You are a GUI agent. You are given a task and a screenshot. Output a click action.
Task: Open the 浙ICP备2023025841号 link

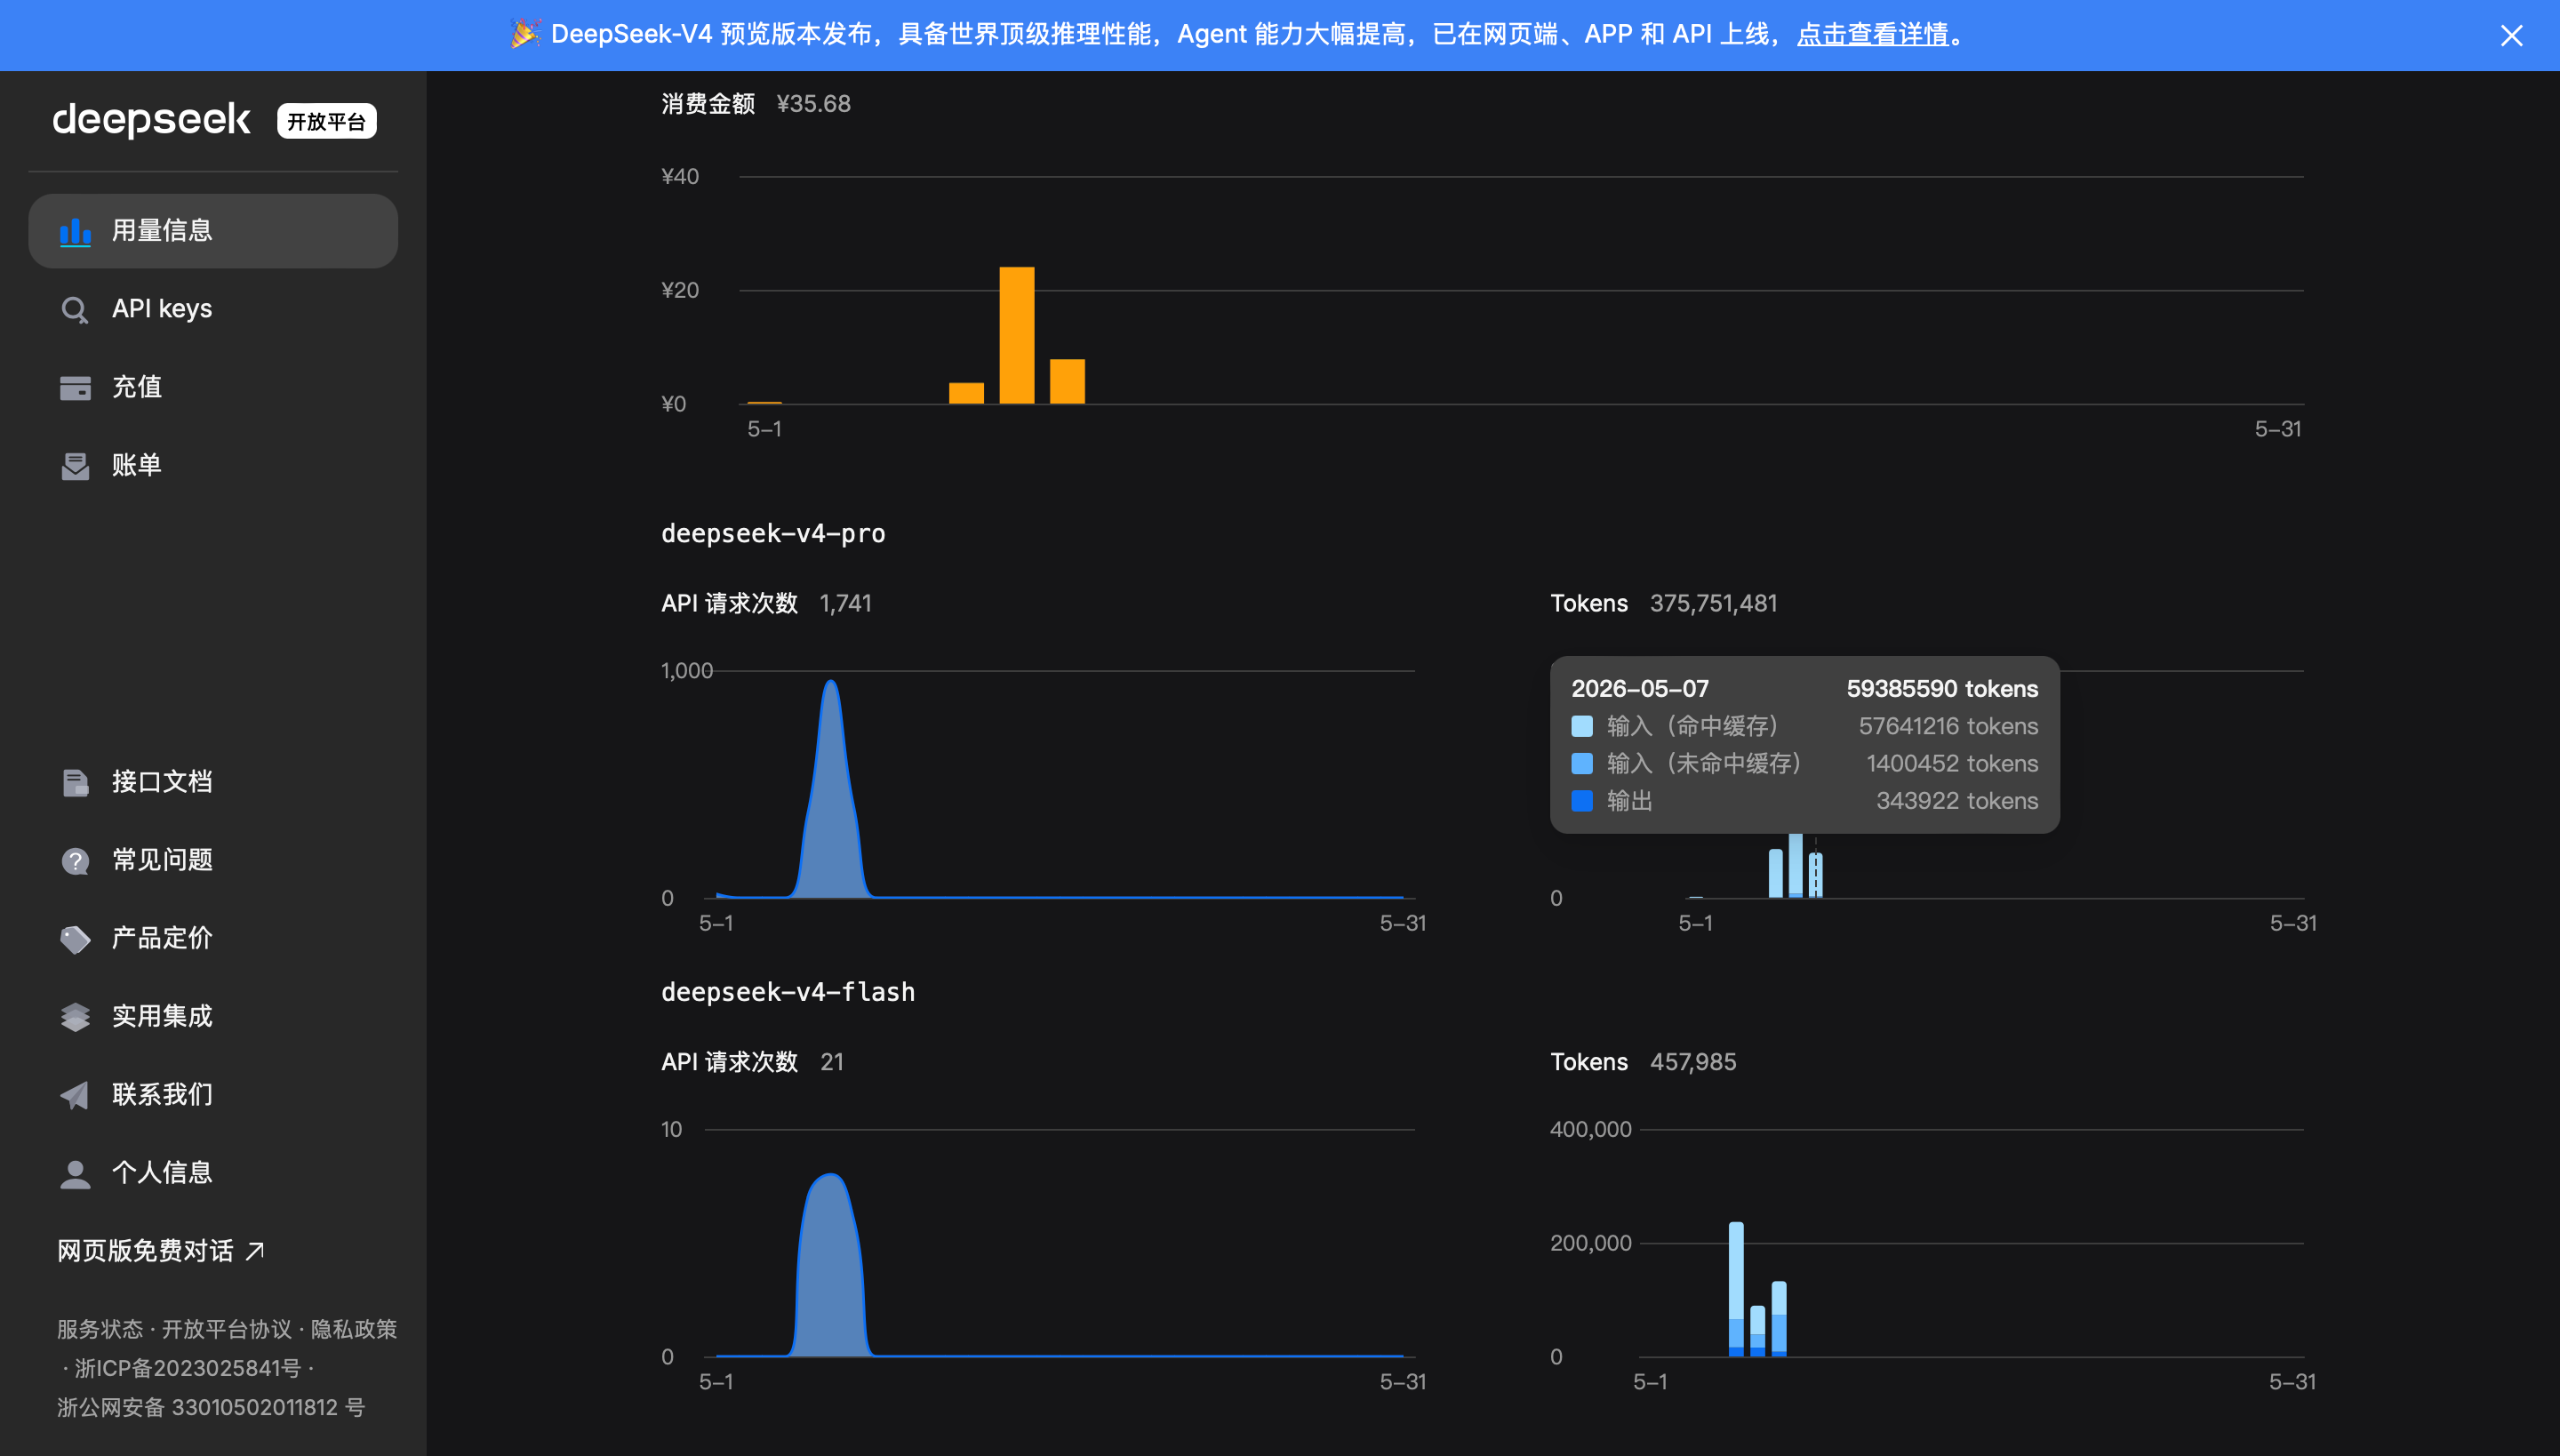[188, 1368]
